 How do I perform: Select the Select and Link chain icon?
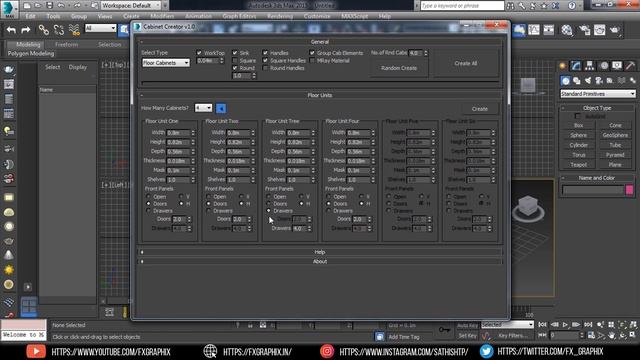click(x=43, y=29)
